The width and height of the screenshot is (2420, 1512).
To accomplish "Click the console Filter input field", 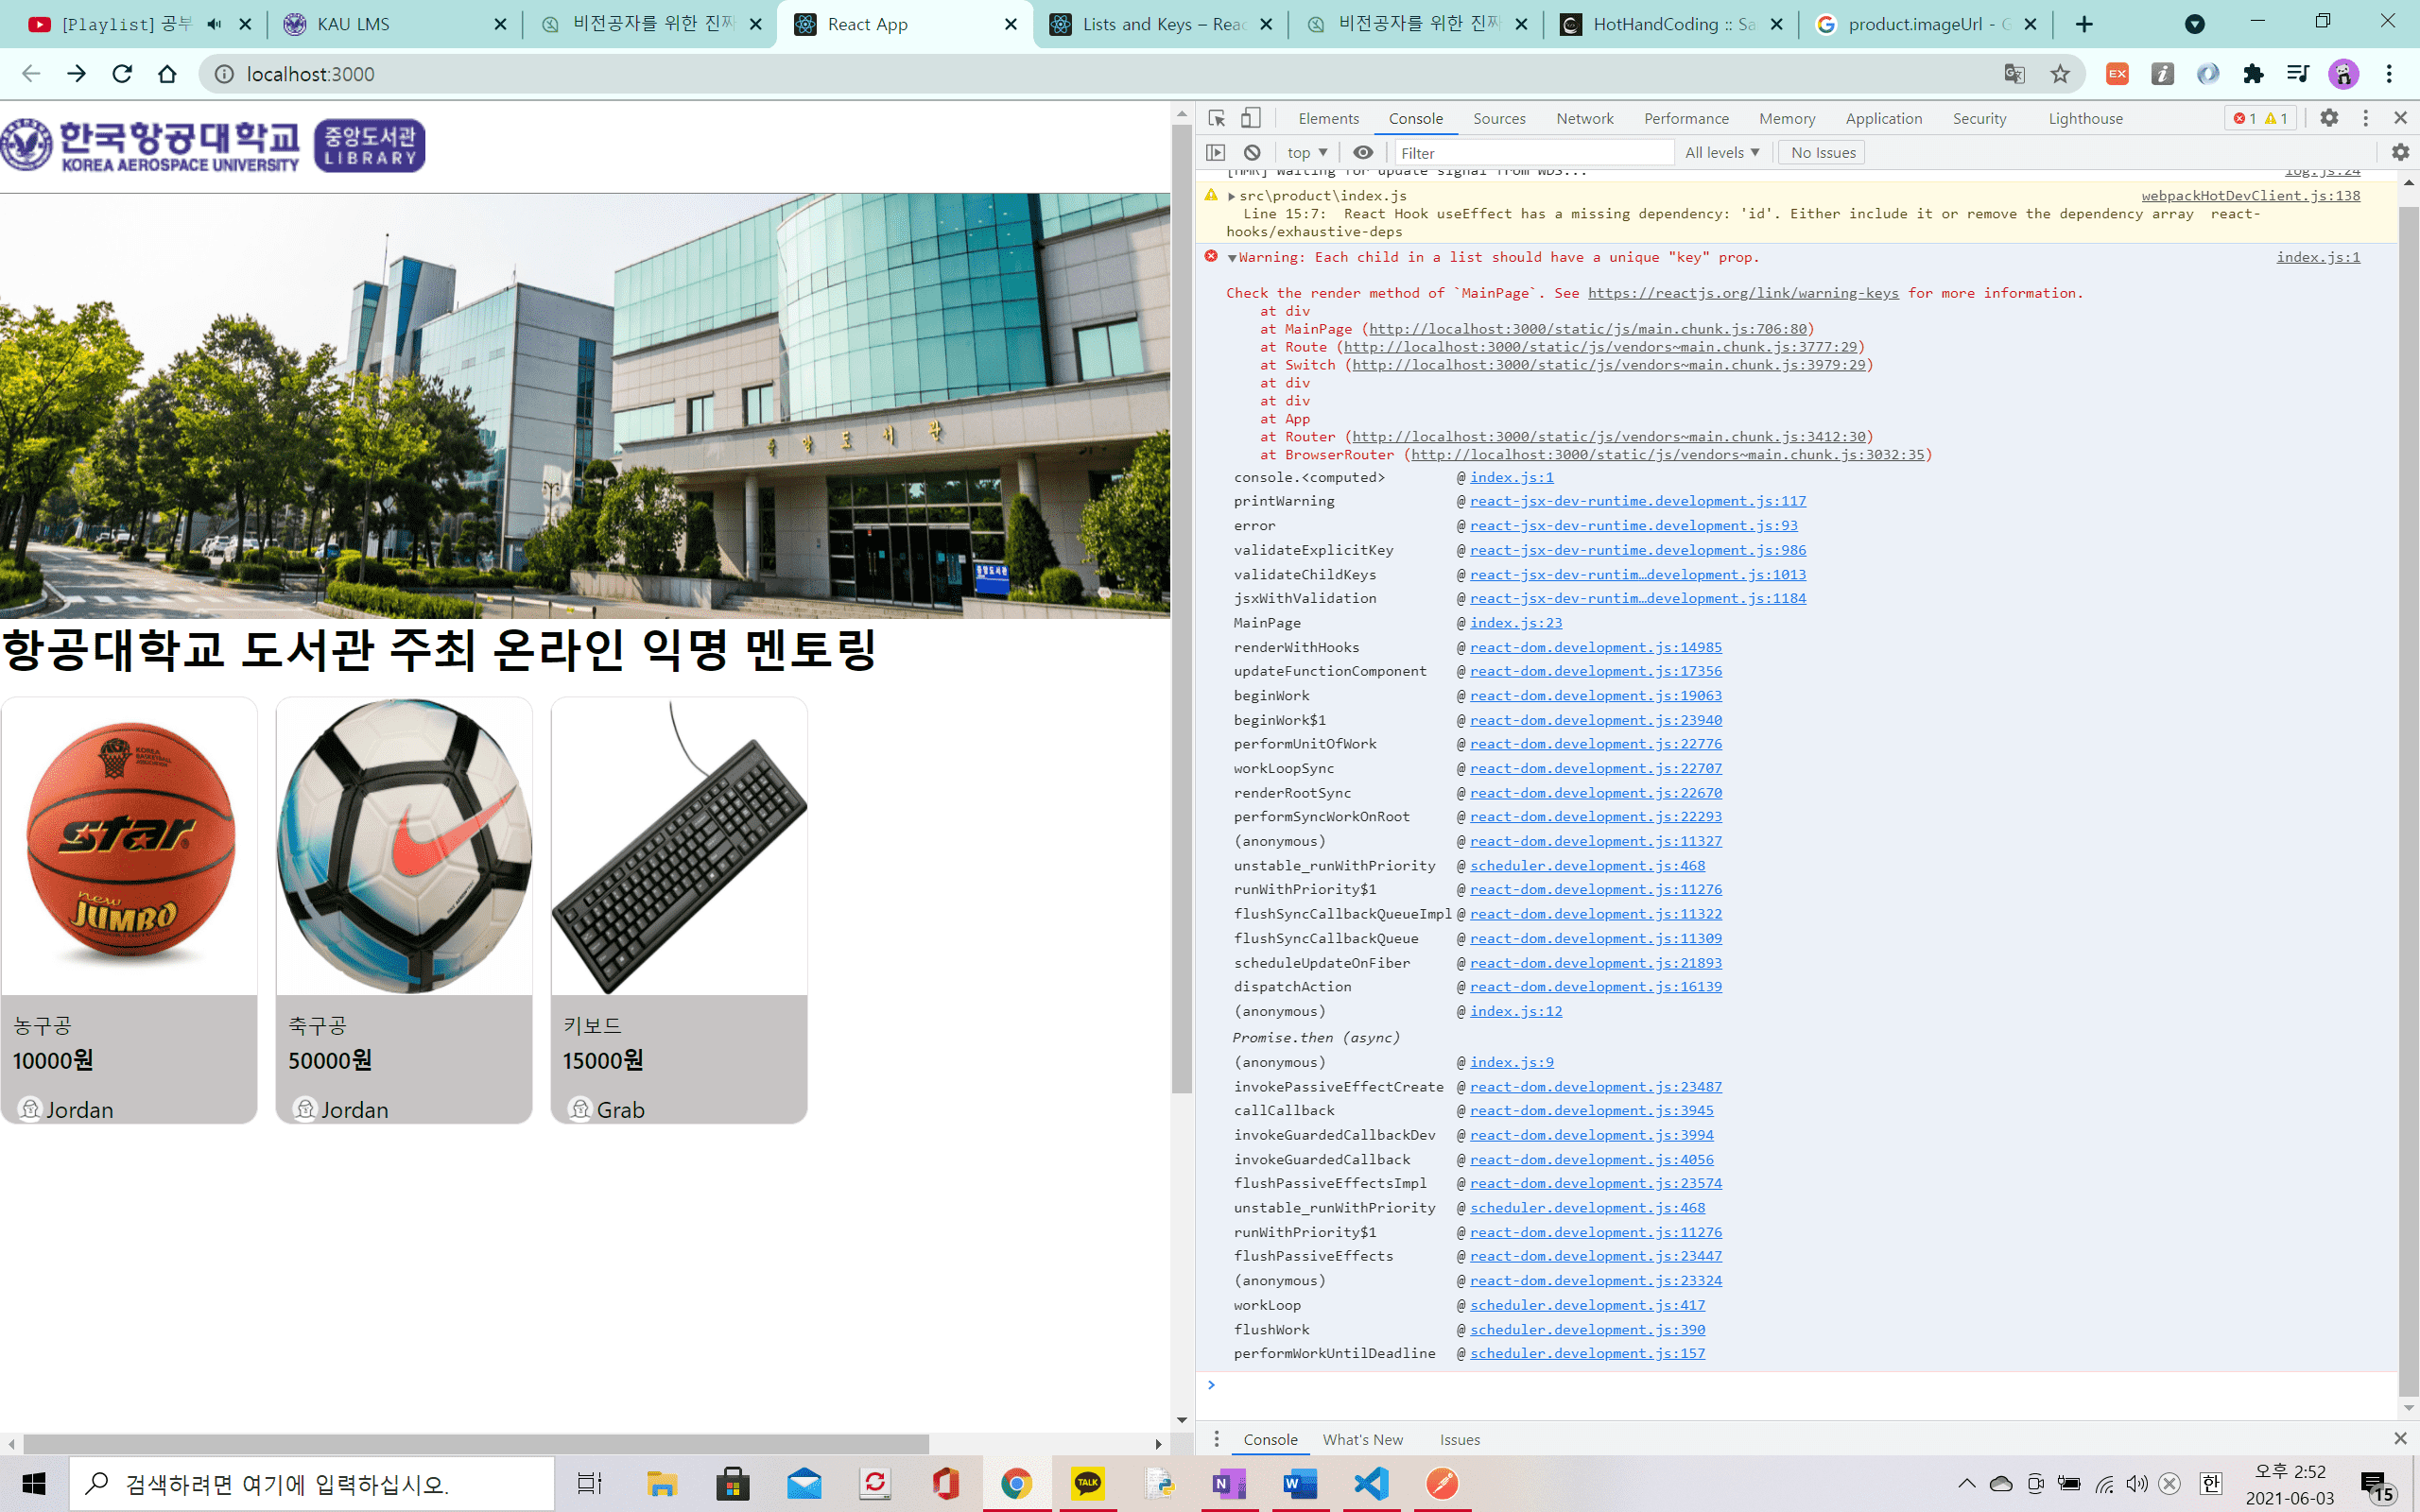I will coord(1532,152).
